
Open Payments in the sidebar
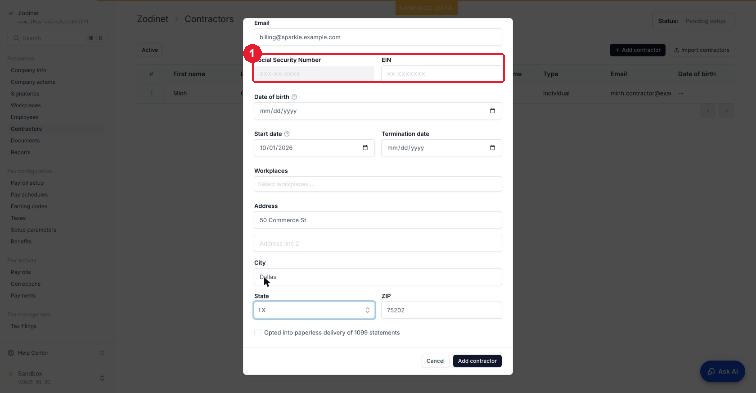(x=23, y=296)
